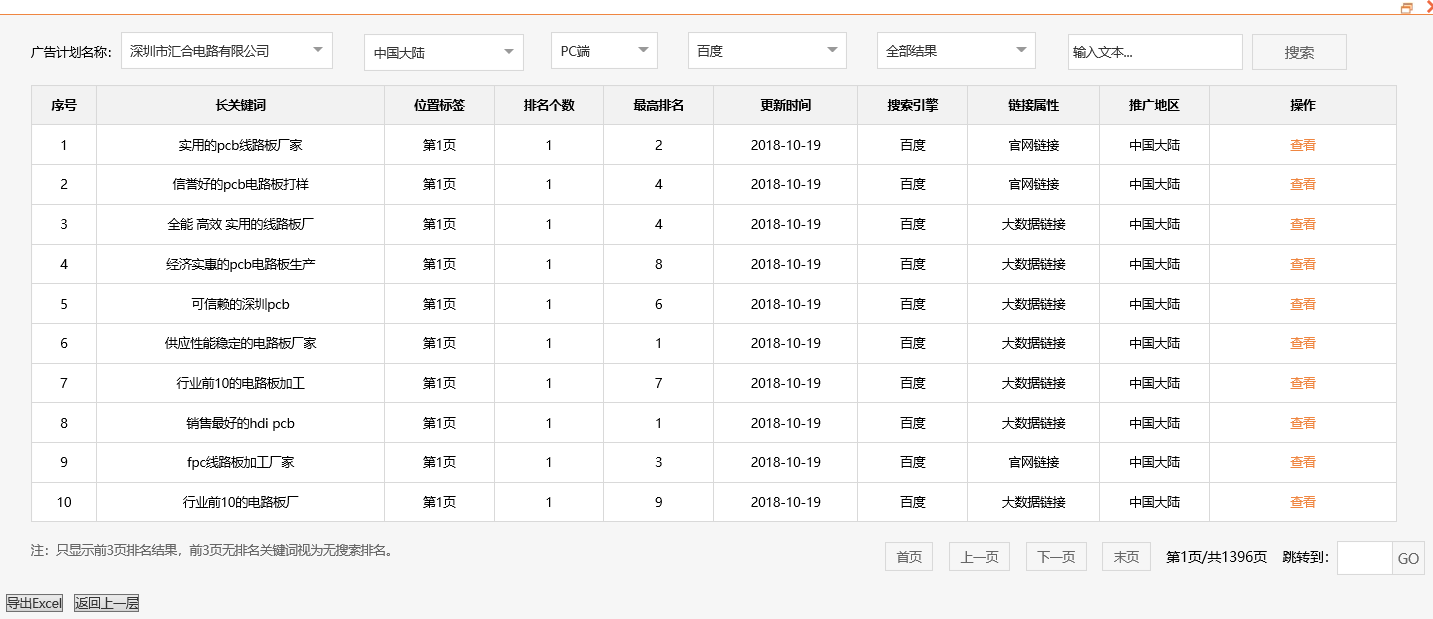Viewport: 1433px width, 619px height.
Task: Click 查看 link for 可信赖的深圳pcb
Action: click(1303, 303)
